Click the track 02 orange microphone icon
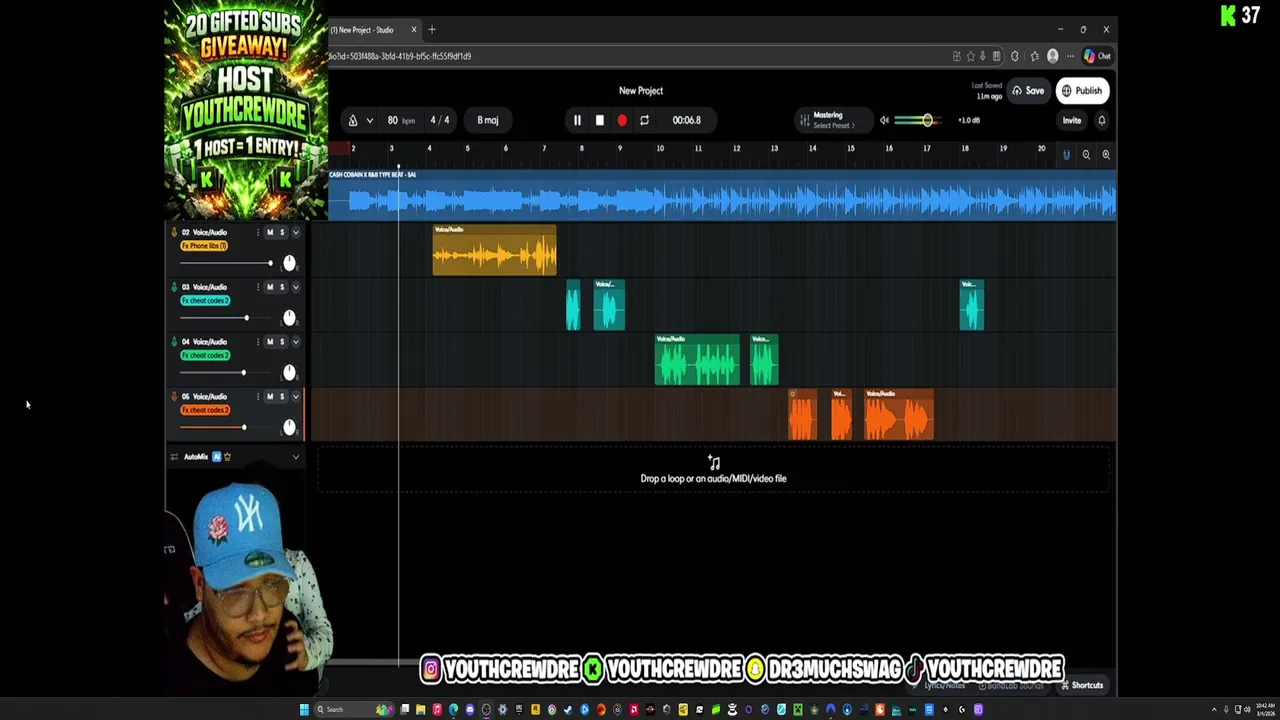The height and width of the screenshot is (720, 1280). point(174,232)
